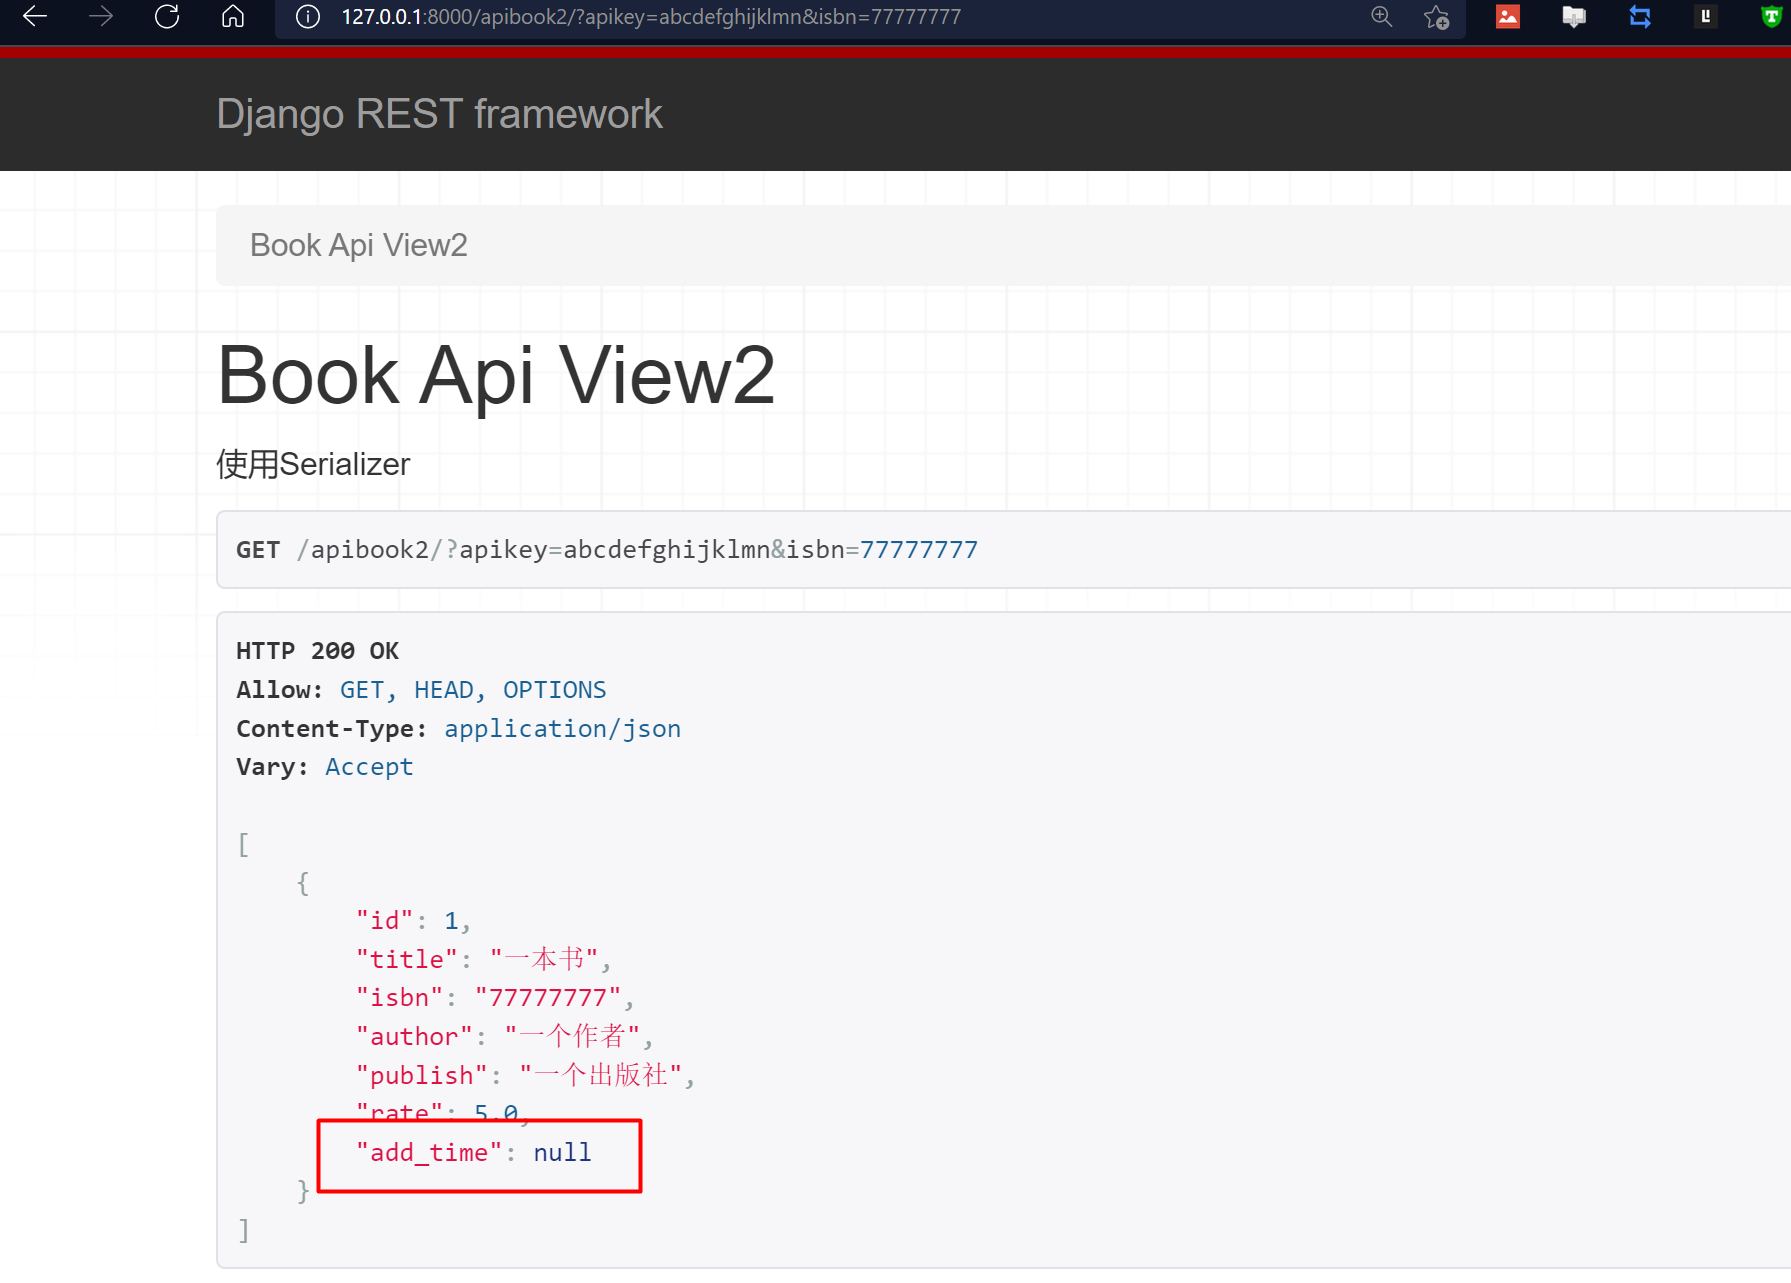This screenshot has width=1791, height=1283.
Task: Click the Book Api View2 page heading
Action: tap(496, 375)
